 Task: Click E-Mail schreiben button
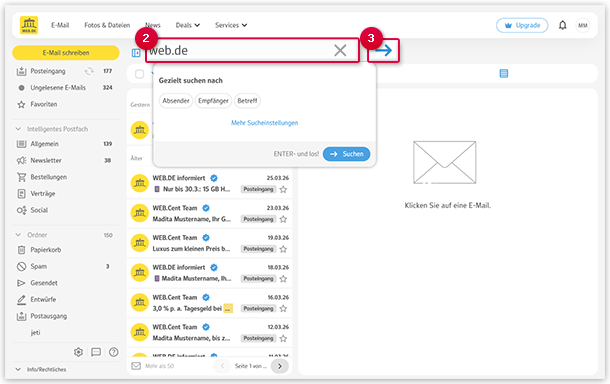(x=66, y=53)
